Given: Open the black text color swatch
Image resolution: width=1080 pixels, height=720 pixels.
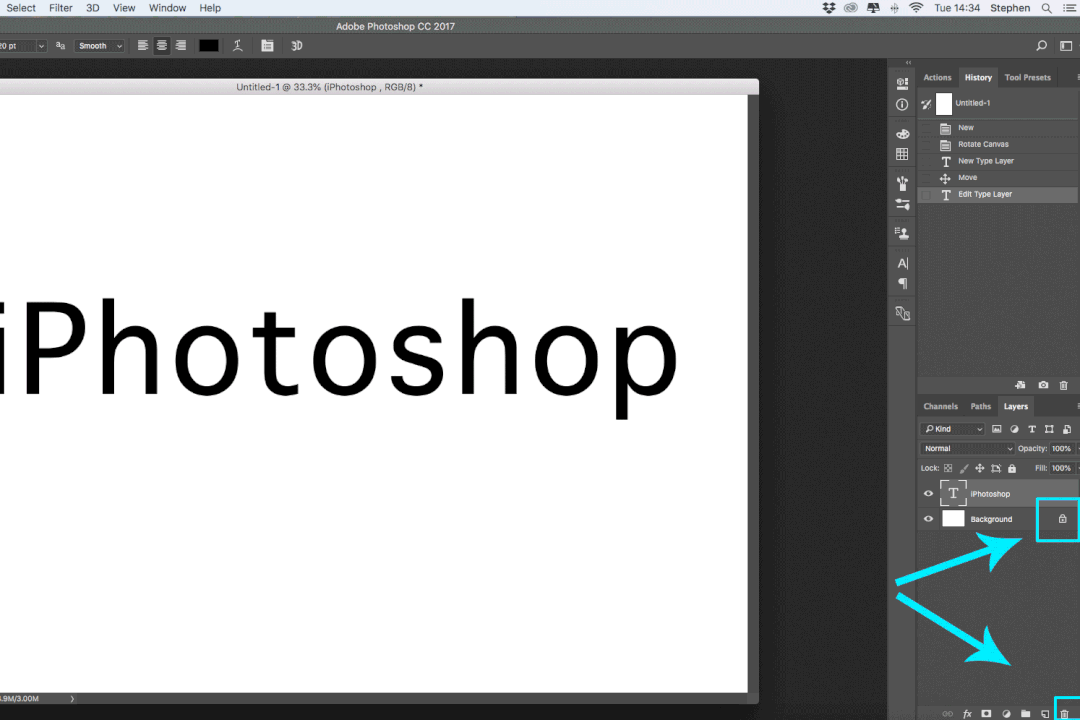Looking at the screenshot, I should (209, 45).
